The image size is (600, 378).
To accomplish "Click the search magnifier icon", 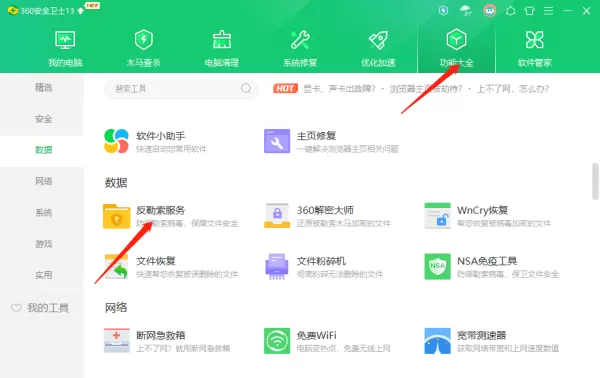I will coord(246,89).
